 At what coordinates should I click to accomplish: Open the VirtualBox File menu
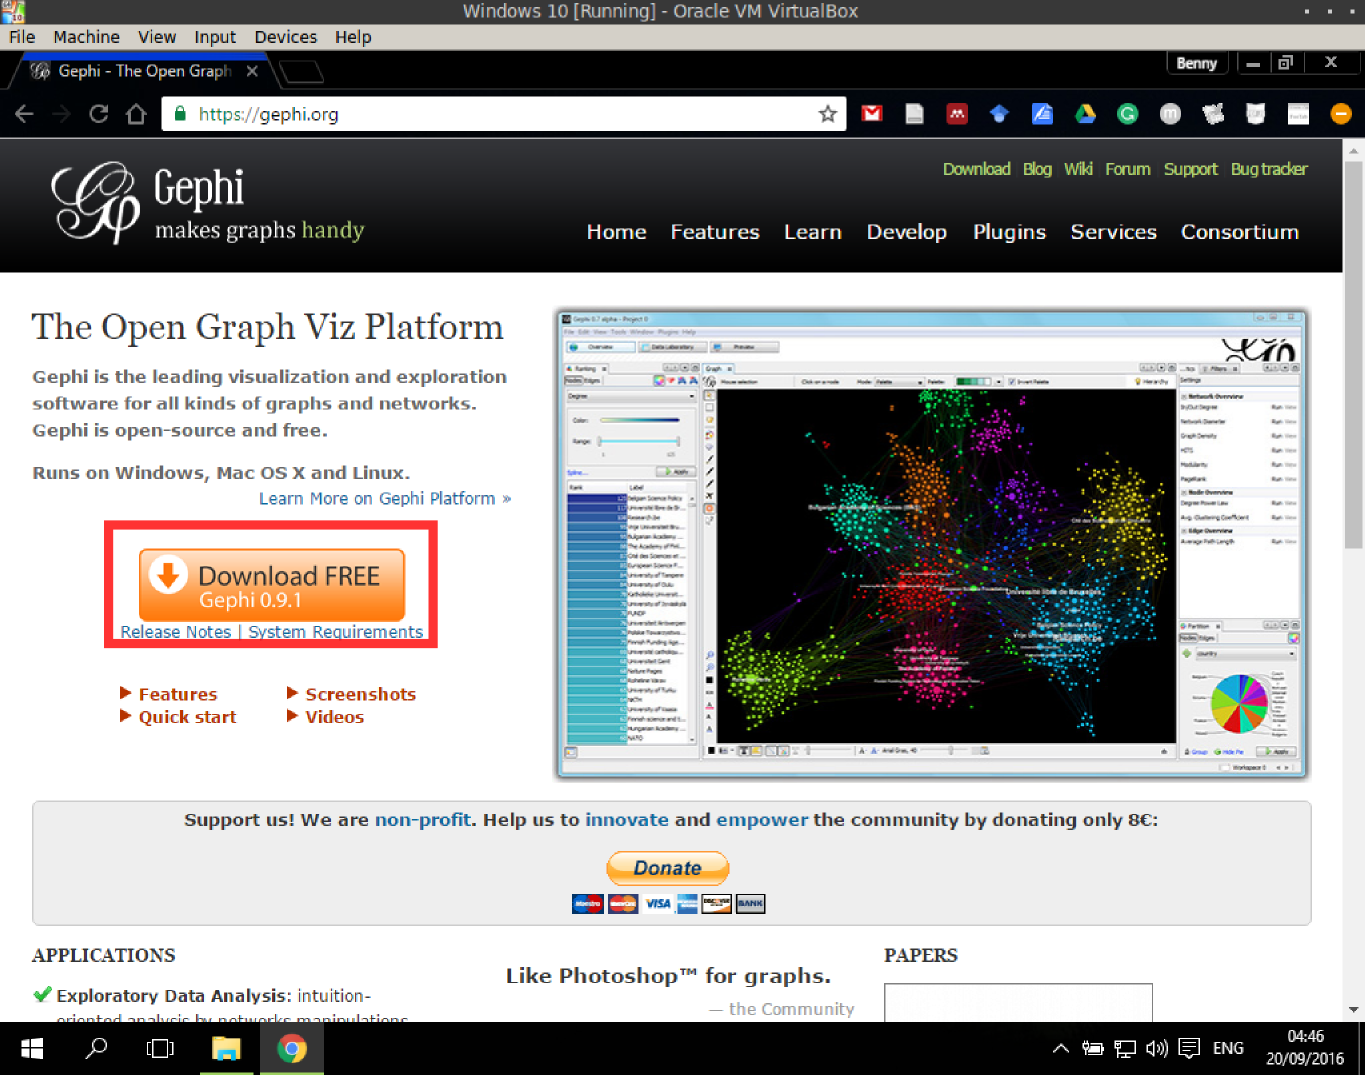22,37
